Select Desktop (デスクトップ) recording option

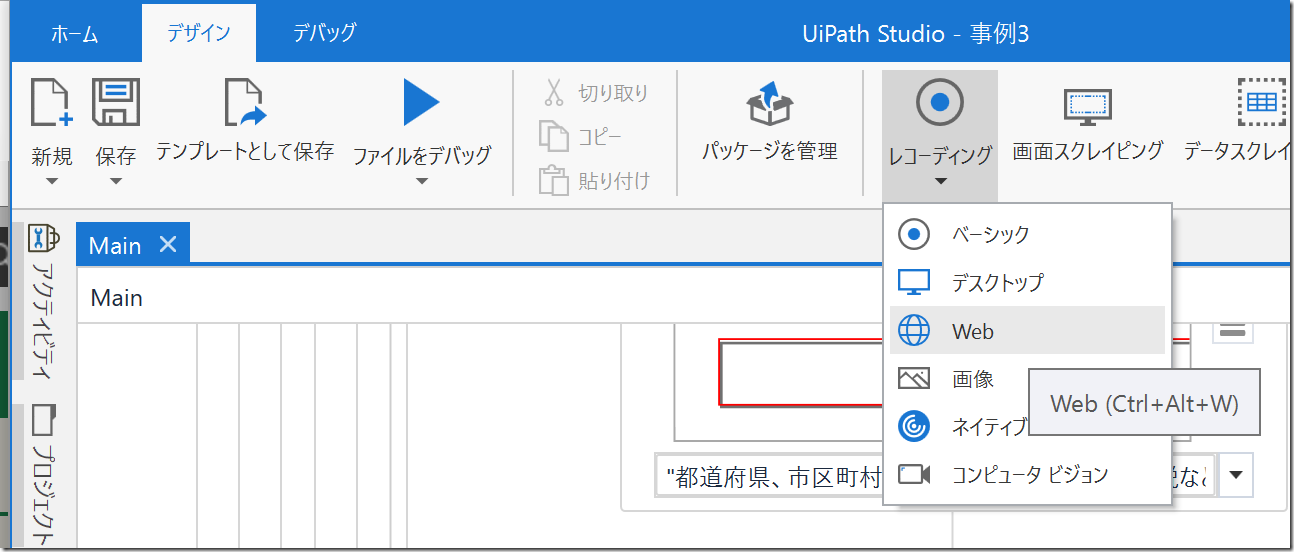coord(997,282)
